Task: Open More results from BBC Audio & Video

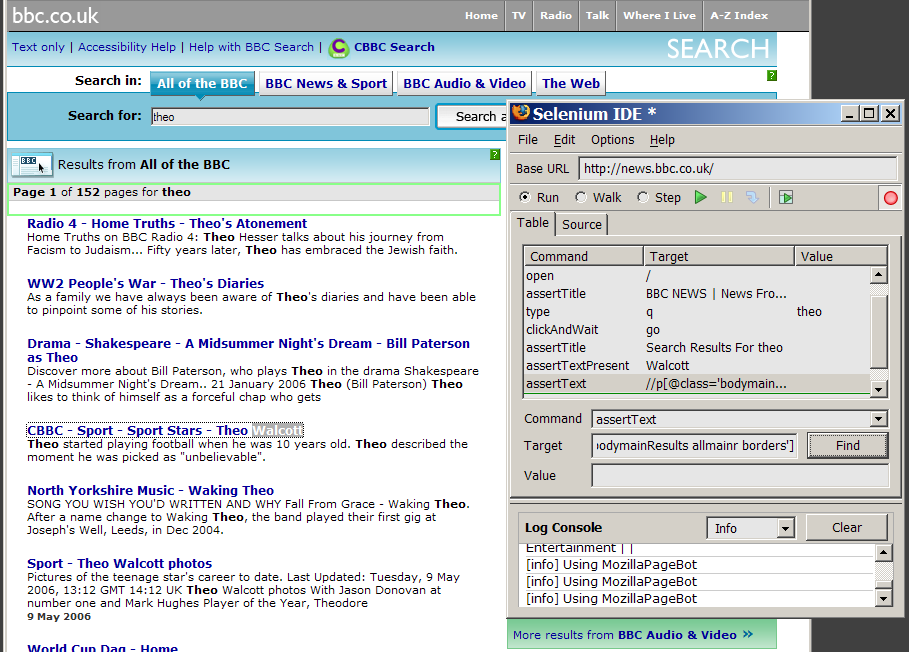Action: (x=632, y=635)
